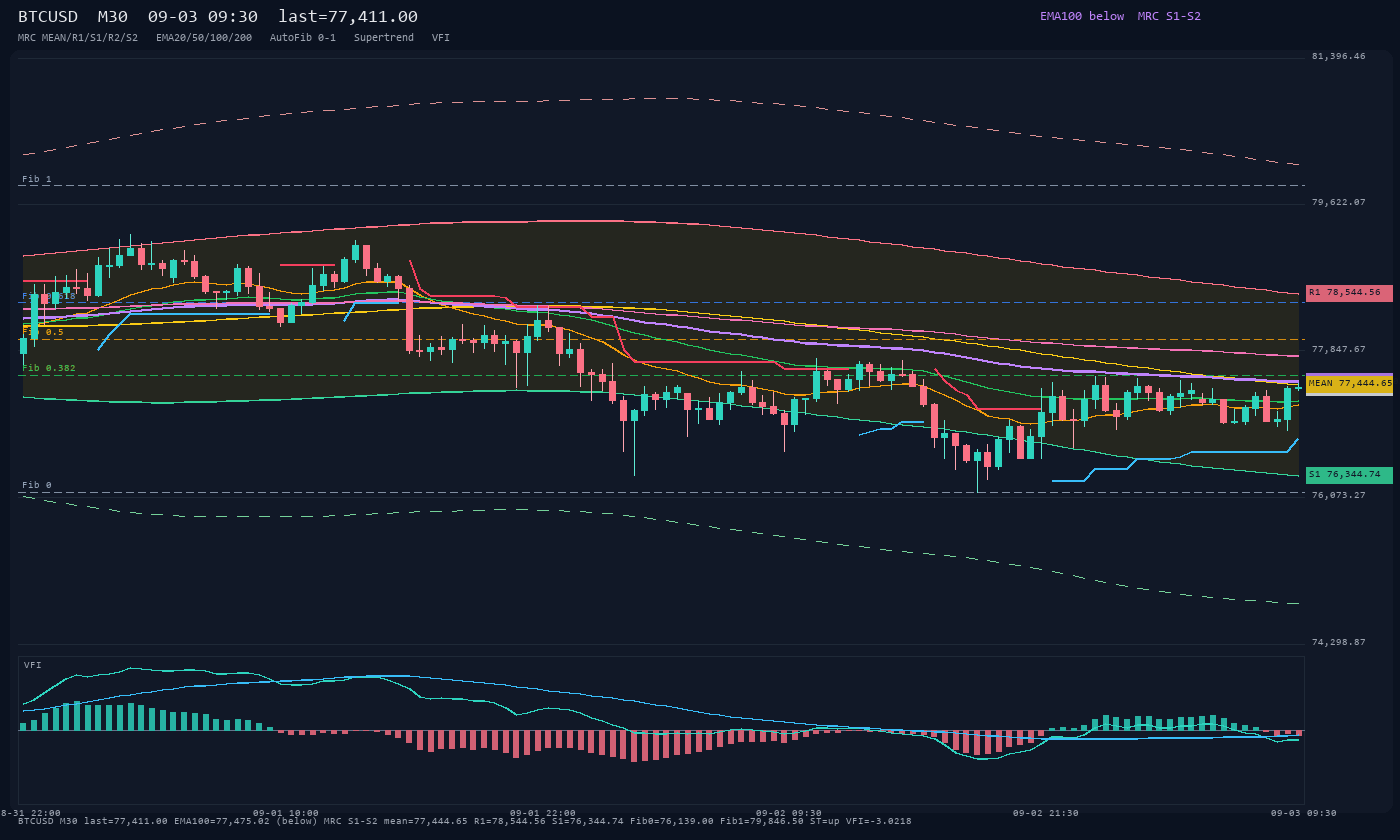This screenshot has width=1400, height=840.
Task: Click the 09-03 09:30 timestamp in the title
Action: (x=203, y=16)
